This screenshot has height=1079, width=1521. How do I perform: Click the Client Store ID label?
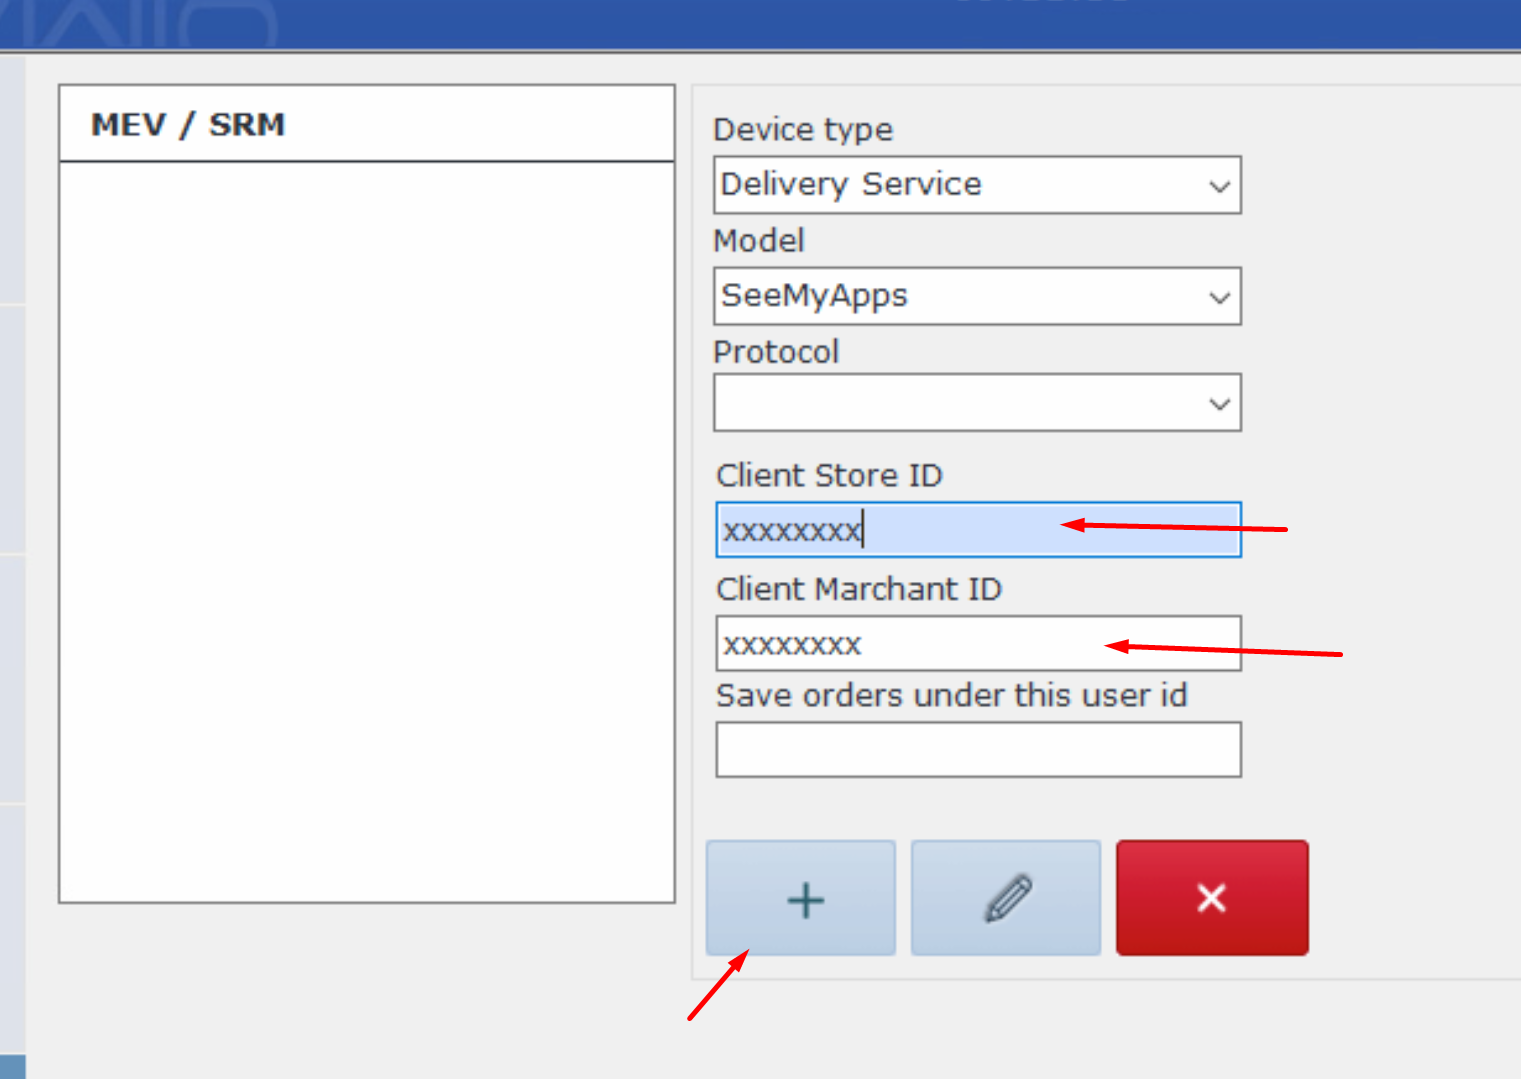point(829,475)
